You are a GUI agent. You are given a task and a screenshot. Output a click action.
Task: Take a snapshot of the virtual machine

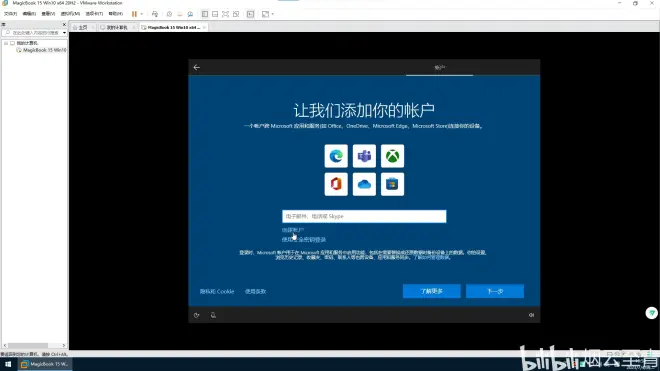click(x=169, y=14)
